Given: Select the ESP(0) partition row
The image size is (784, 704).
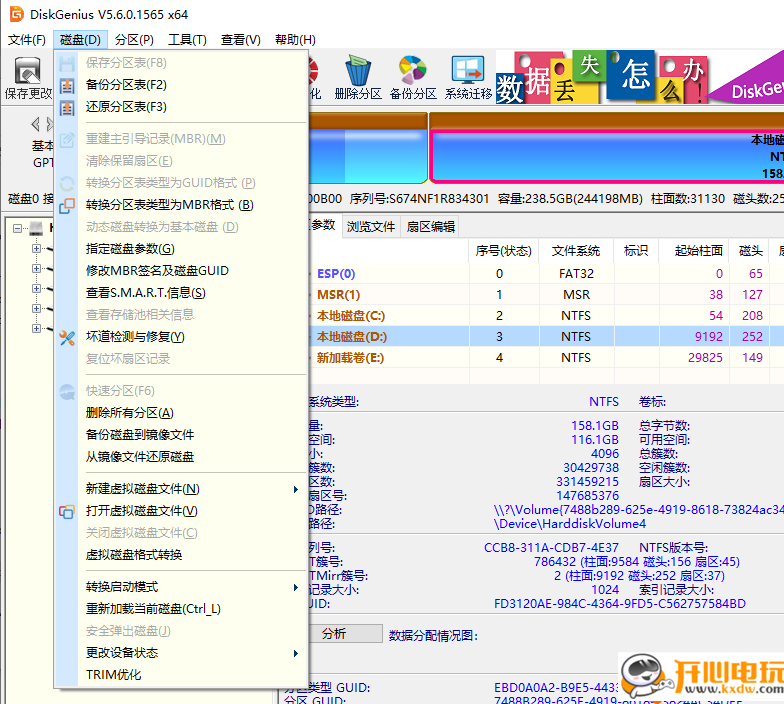Looking at the screenshot, I should [x=546, y=274].
